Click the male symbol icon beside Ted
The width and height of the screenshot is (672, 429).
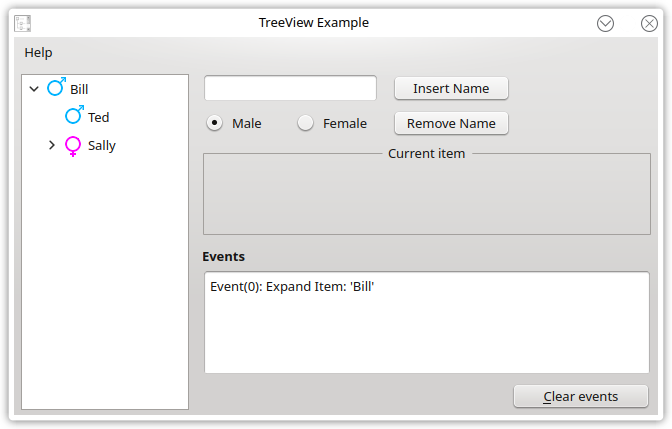click(x=74, y=115)
